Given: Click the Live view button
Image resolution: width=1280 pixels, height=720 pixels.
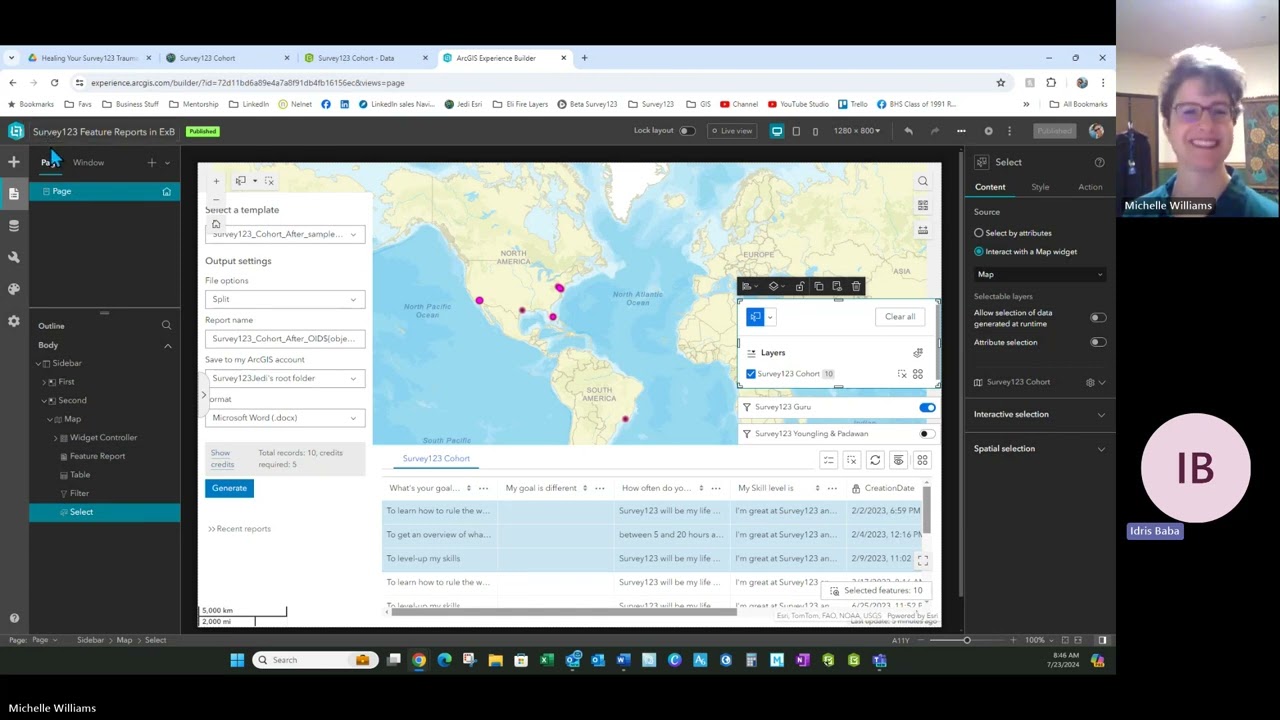Looking at the screenshot, I should [731, 131].
